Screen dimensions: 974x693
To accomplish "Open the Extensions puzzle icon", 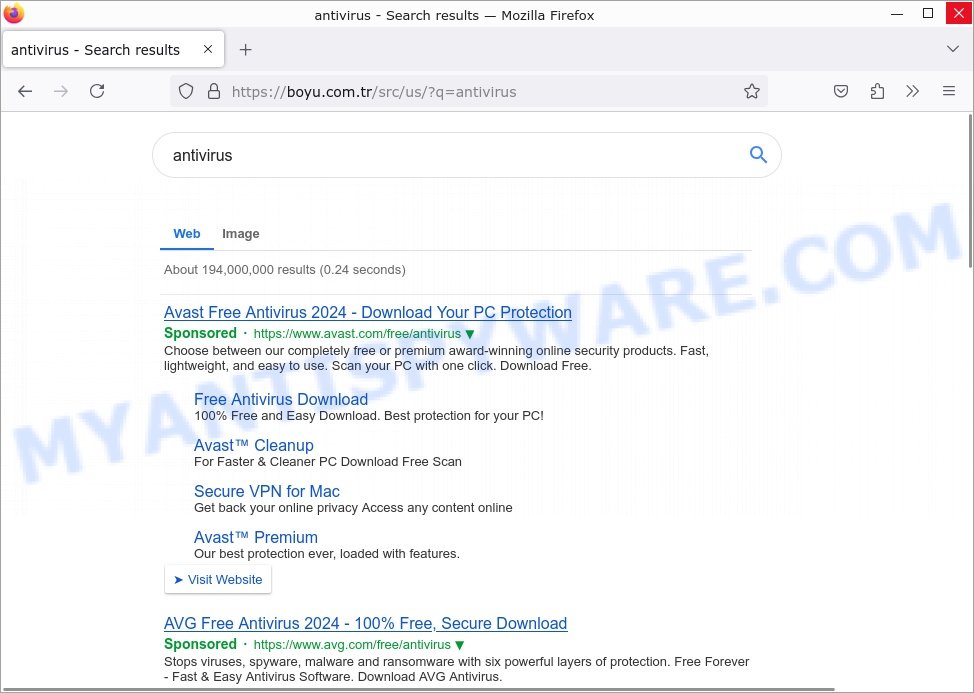I will pyautogui.click(x=877, y=91).
